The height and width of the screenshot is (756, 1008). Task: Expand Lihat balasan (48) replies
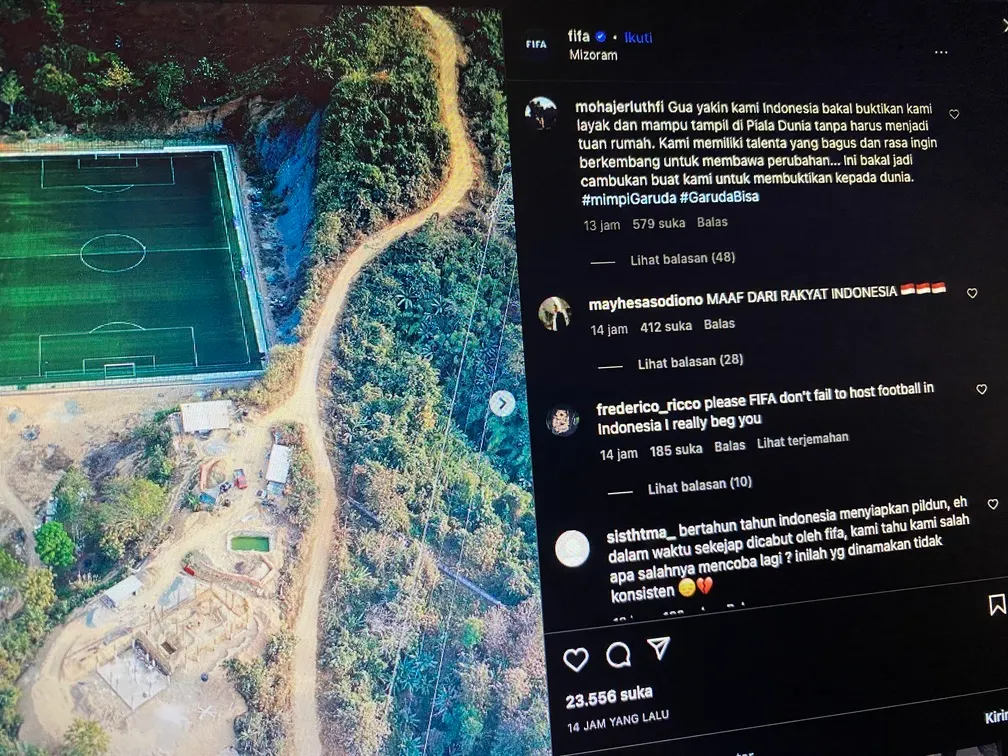682,258
